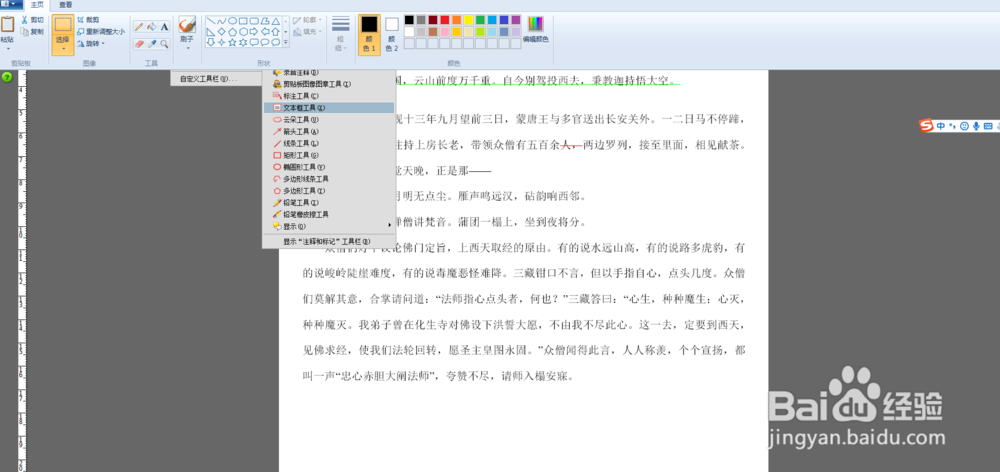This screenshot has height=472, width=1000.
Task: Choose the oval shape in gallery
Action: [x=232, y=20]
